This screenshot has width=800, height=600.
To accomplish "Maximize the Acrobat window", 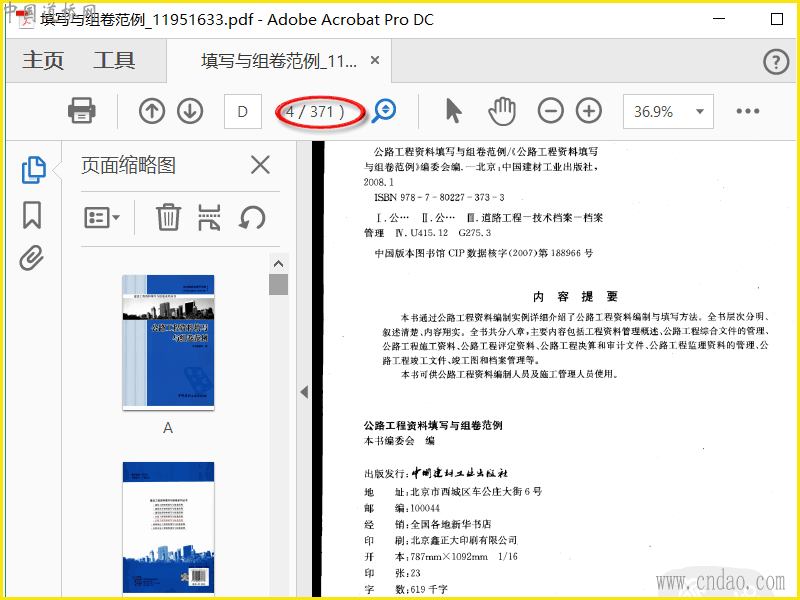I will (x=777, y=19).
